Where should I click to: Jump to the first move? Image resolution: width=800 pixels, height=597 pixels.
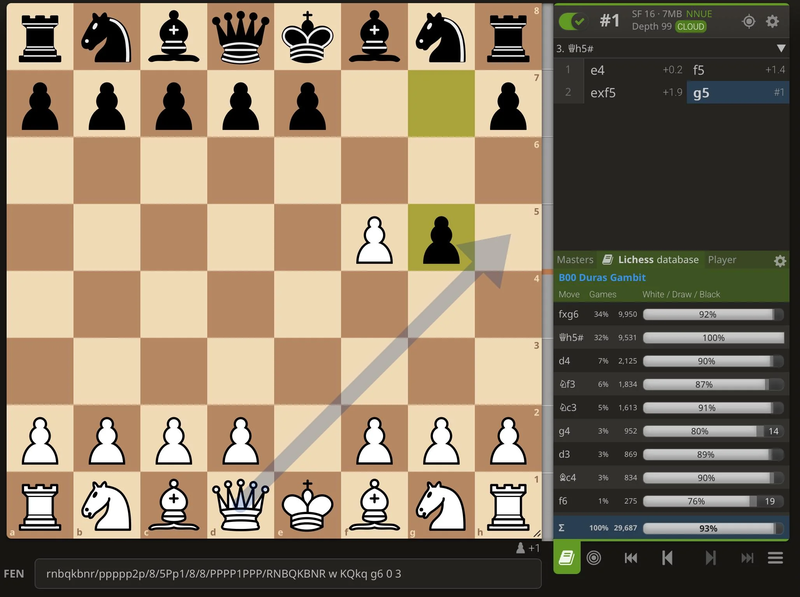tap(631, 557)
